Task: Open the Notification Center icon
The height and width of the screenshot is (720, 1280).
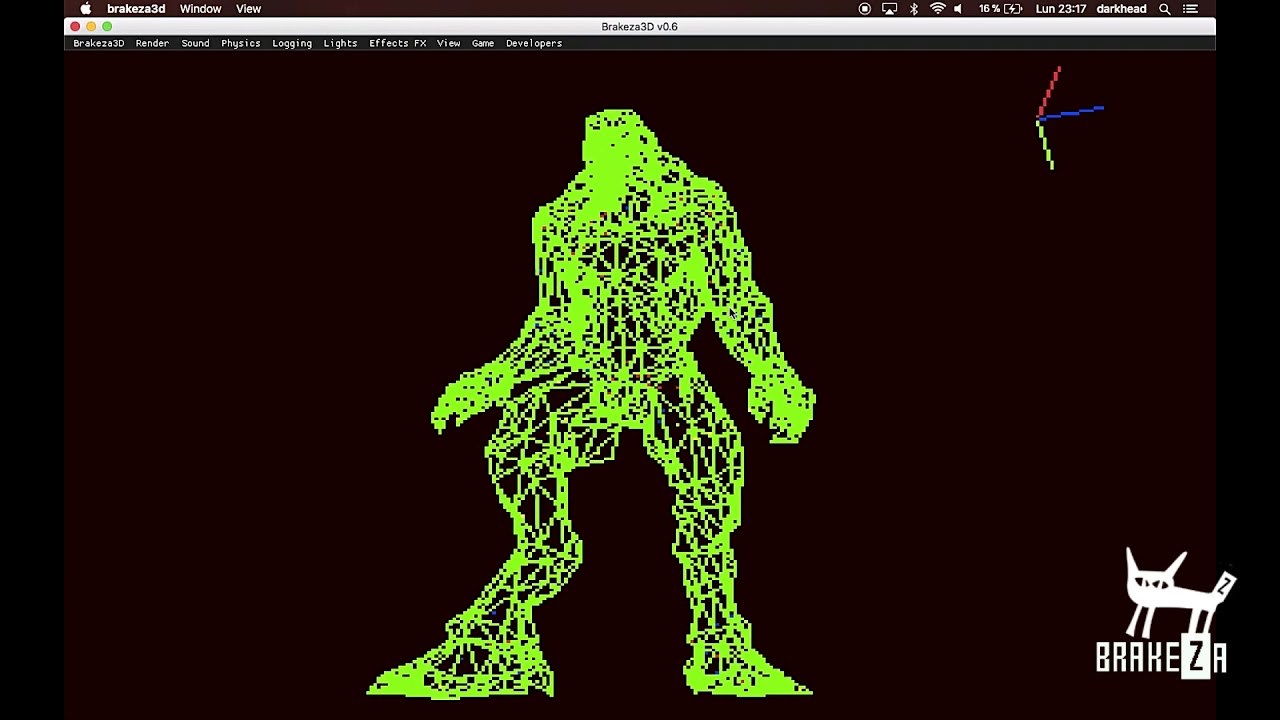Action: [1190, 9]
